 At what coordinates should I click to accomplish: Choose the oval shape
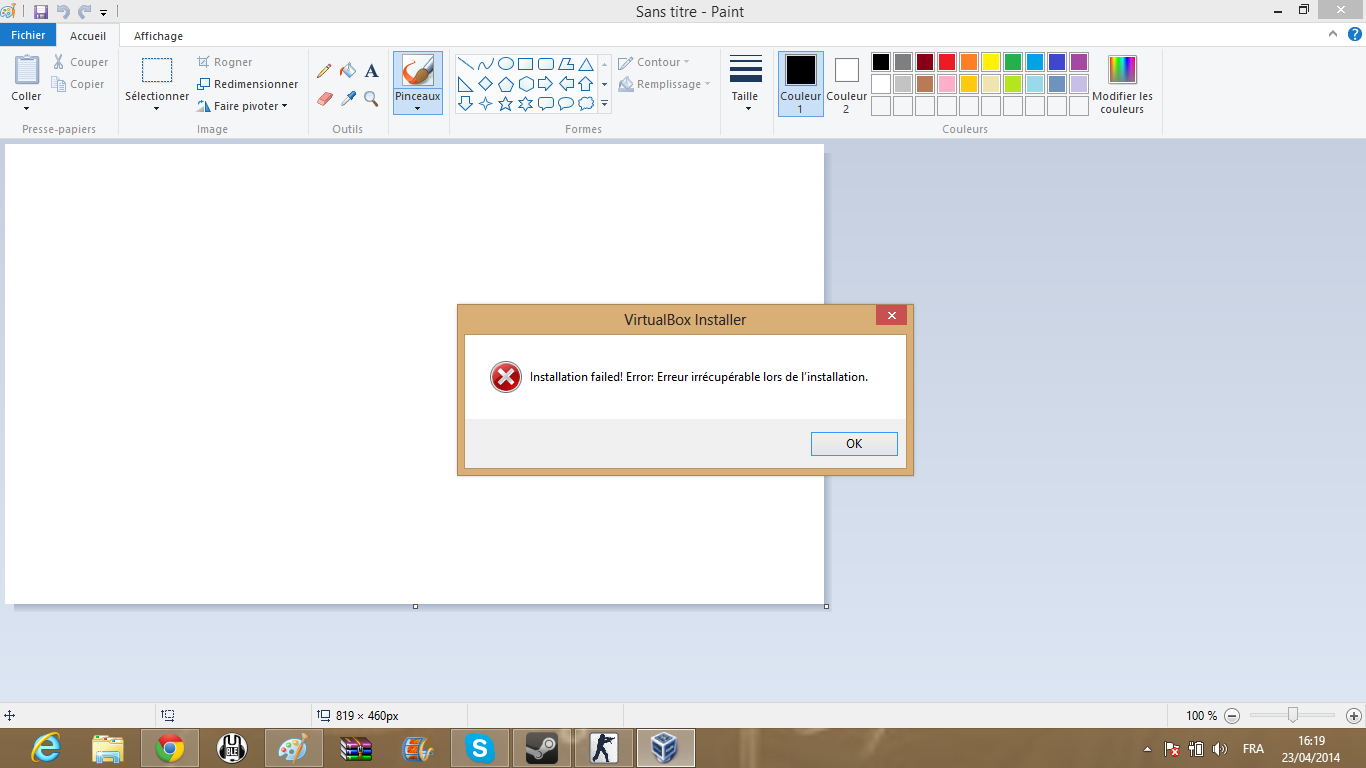click(506, 64)
